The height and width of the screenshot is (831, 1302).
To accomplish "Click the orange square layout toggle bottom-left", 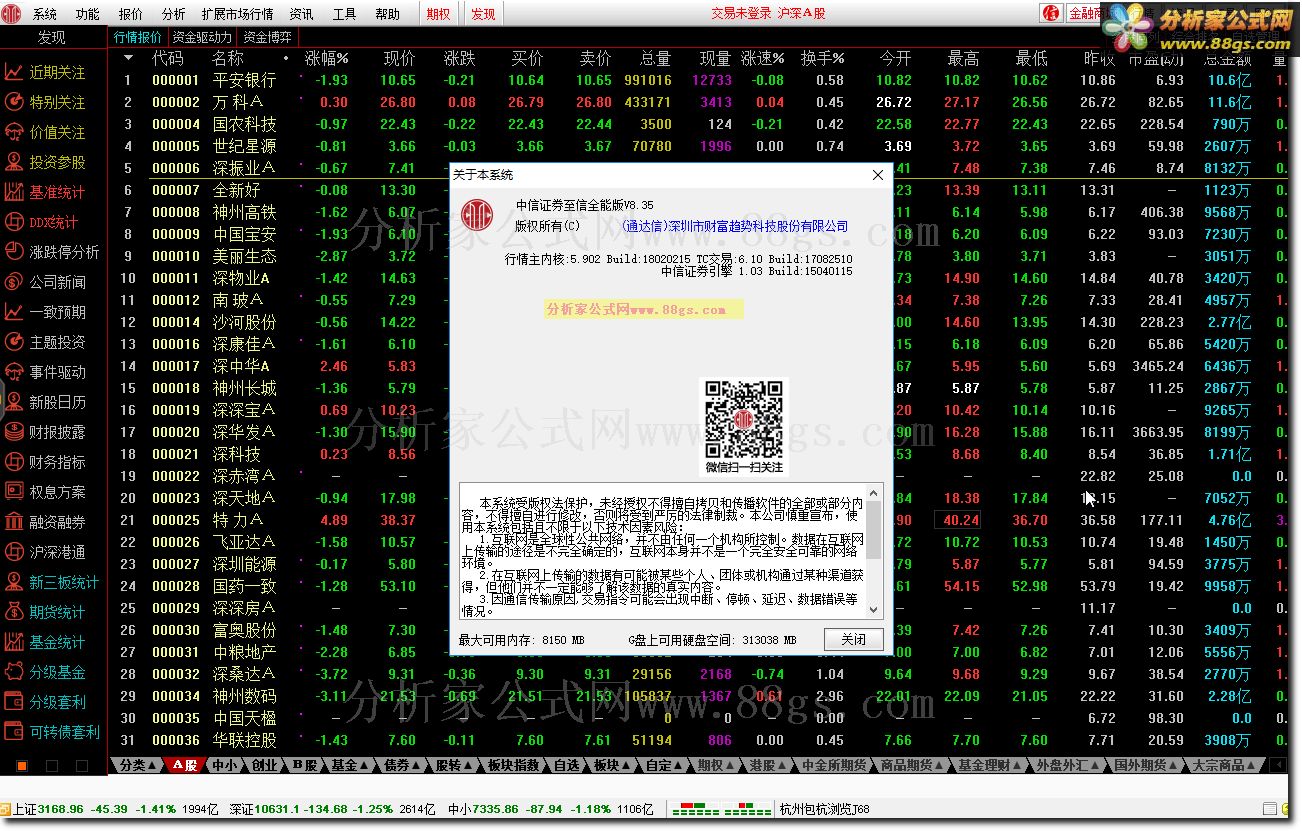I will click(22, 766).
